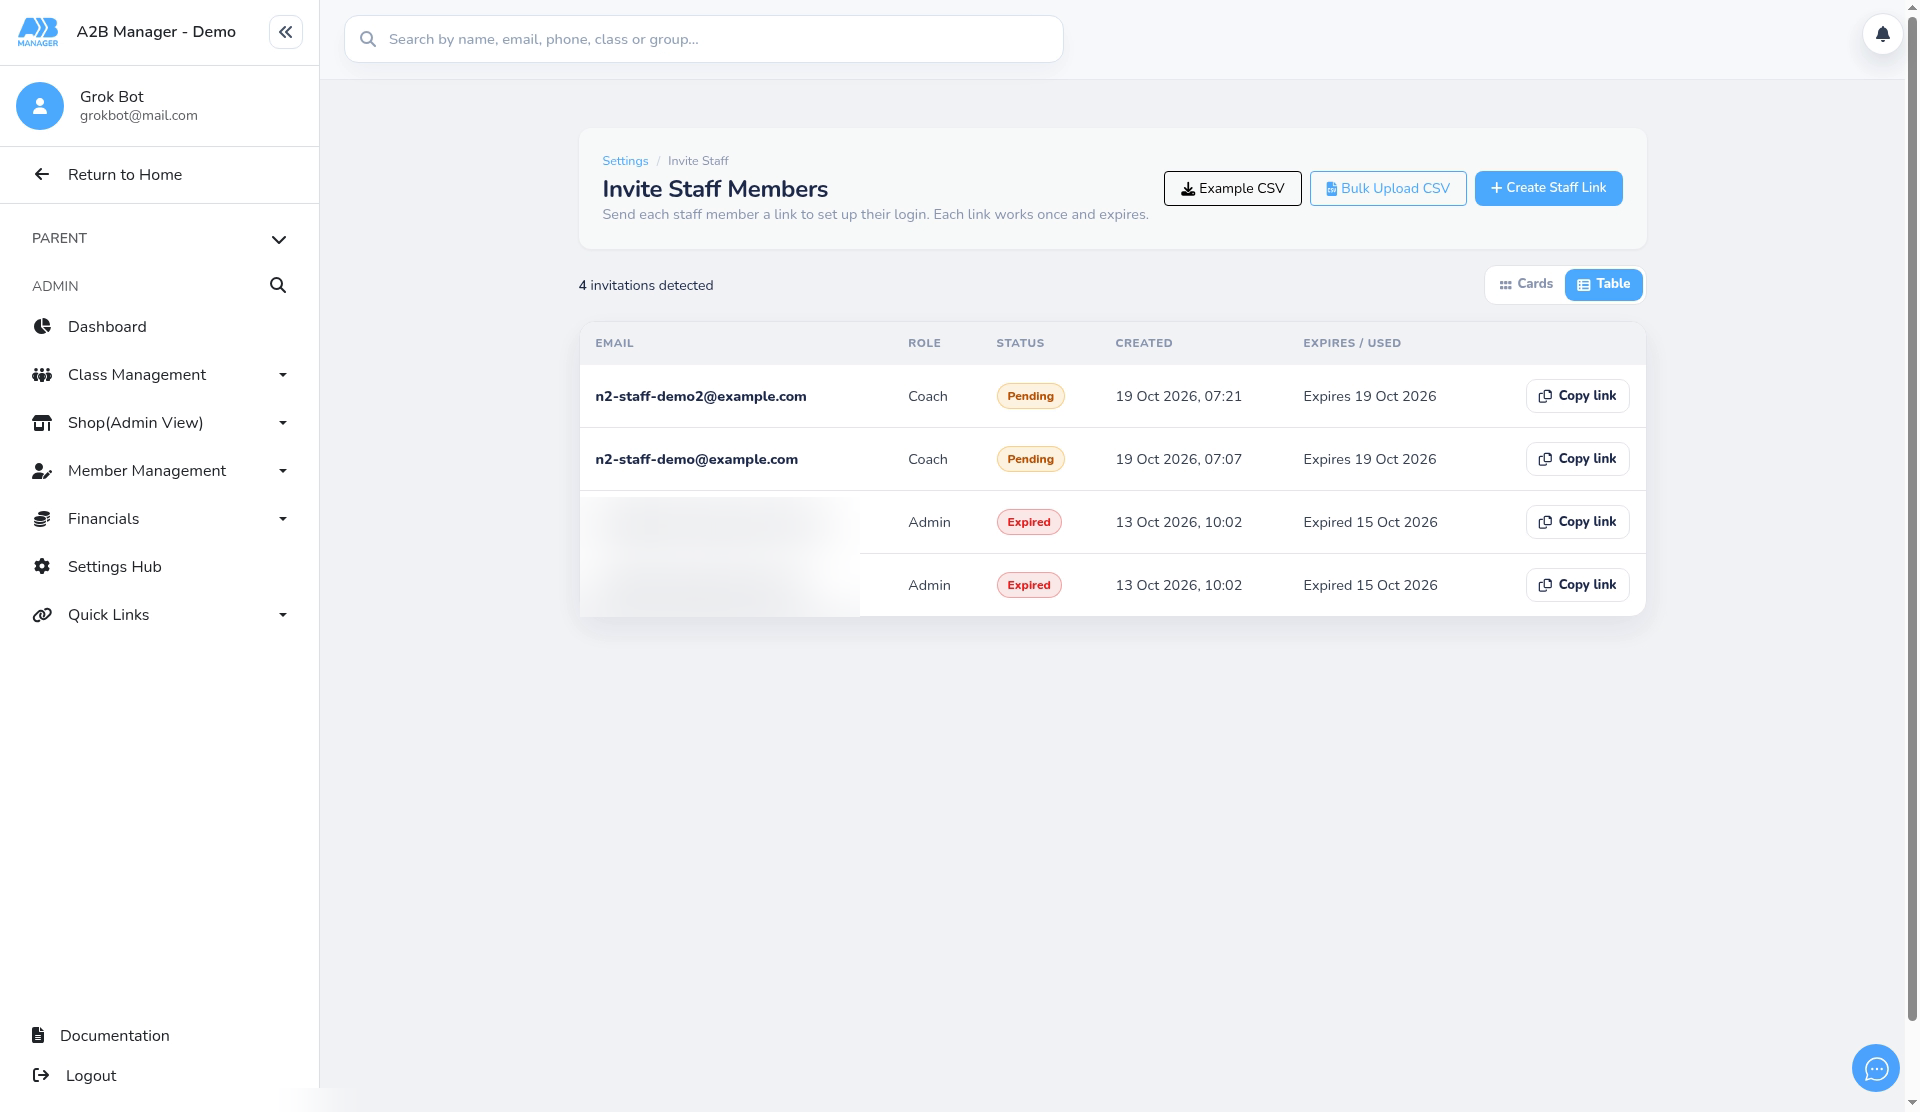Click the Documentation file icon
The height and width of the screenshot is (1112, 1920).
point(38,1035)
